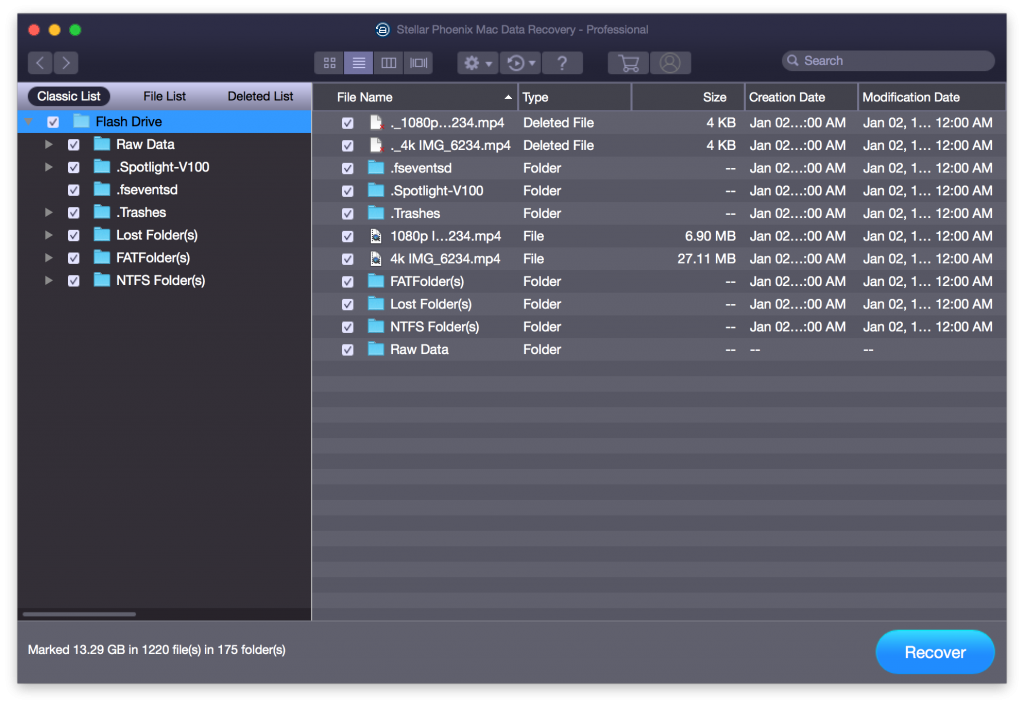1024x705 pixels.
Task: Sort by Size column header
Action: [688, 97]
